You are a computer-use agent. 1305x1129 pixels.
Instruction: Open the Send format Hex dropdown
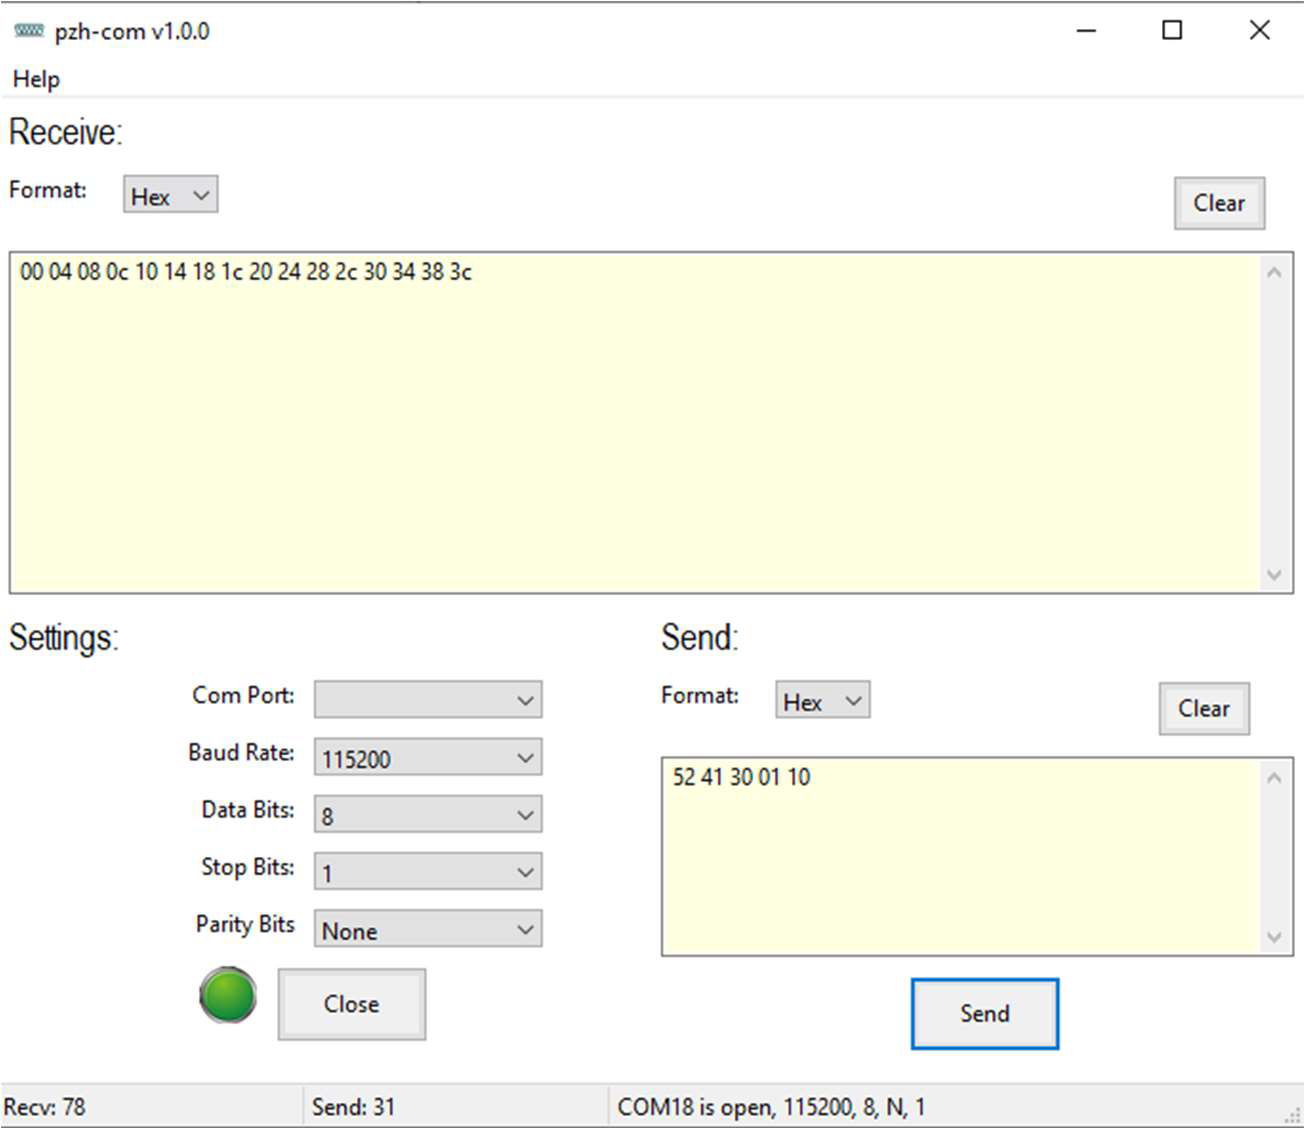[822, 701]
